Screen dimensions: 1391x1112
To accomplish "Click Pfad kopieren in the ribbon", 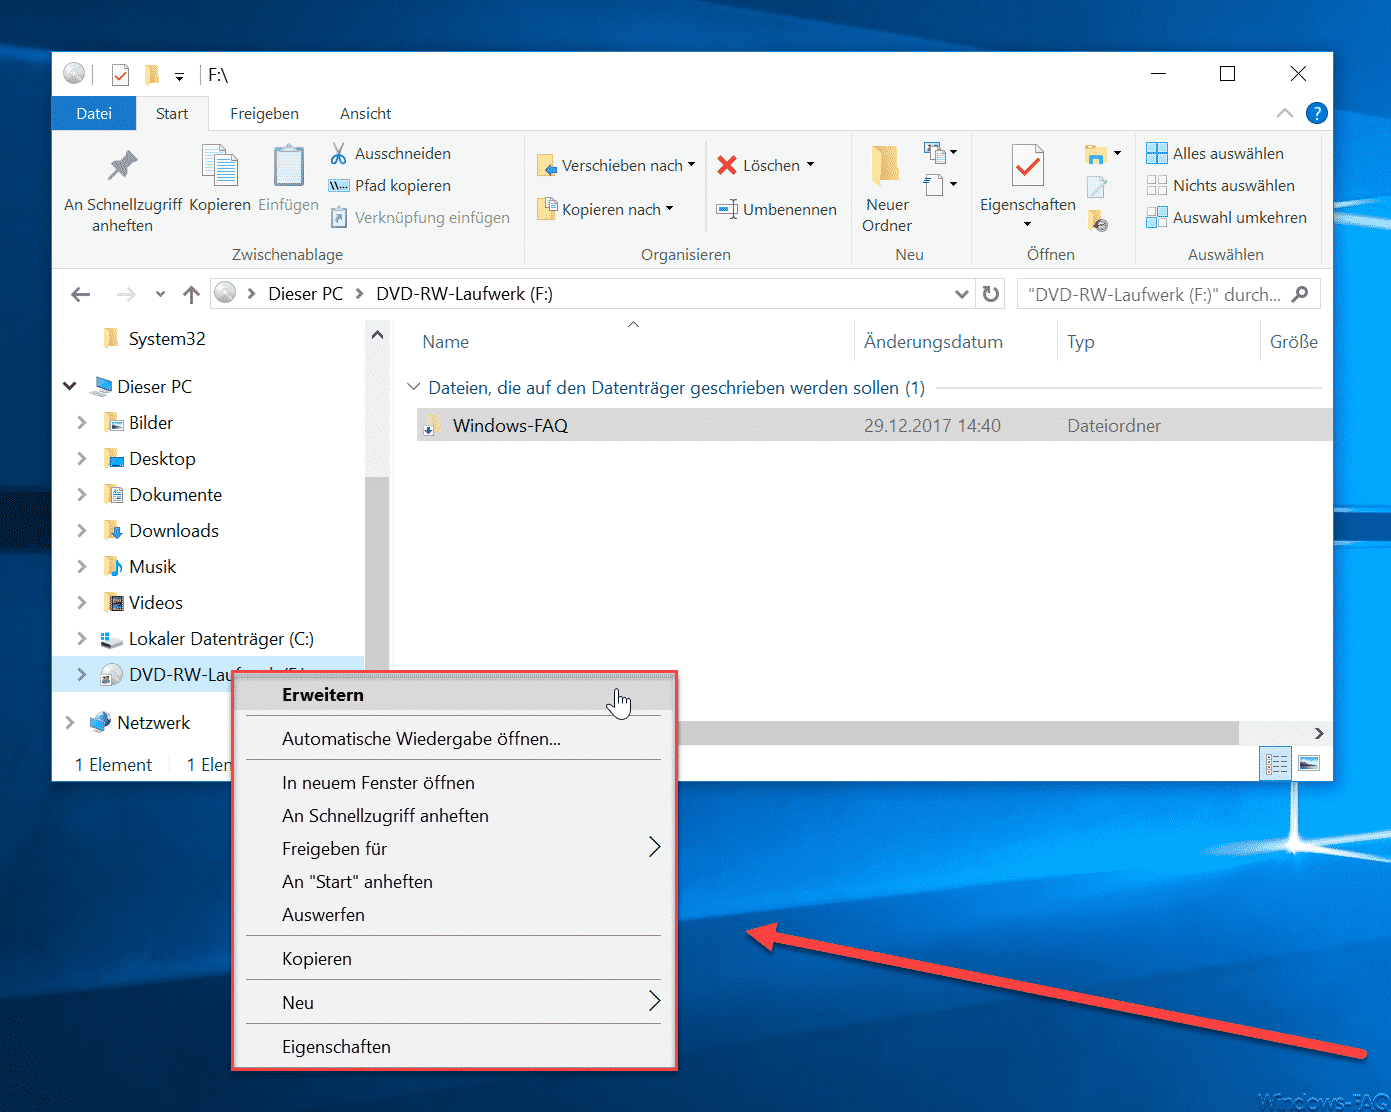I will pos(390,185).
